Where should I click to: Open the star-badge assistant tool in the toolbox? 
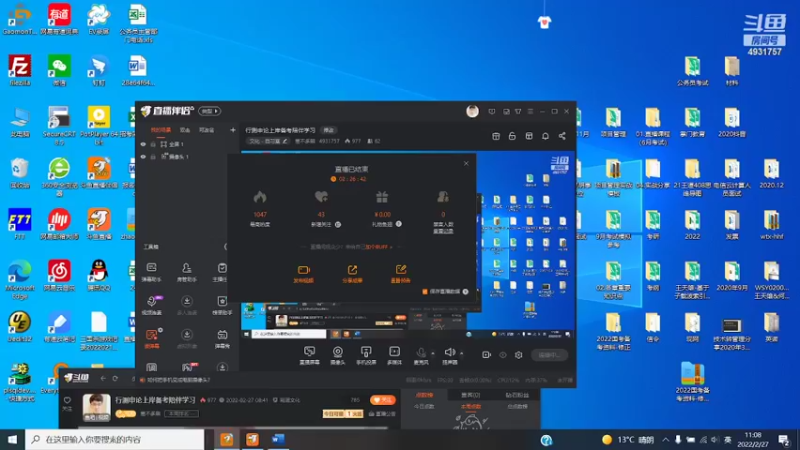222,305
